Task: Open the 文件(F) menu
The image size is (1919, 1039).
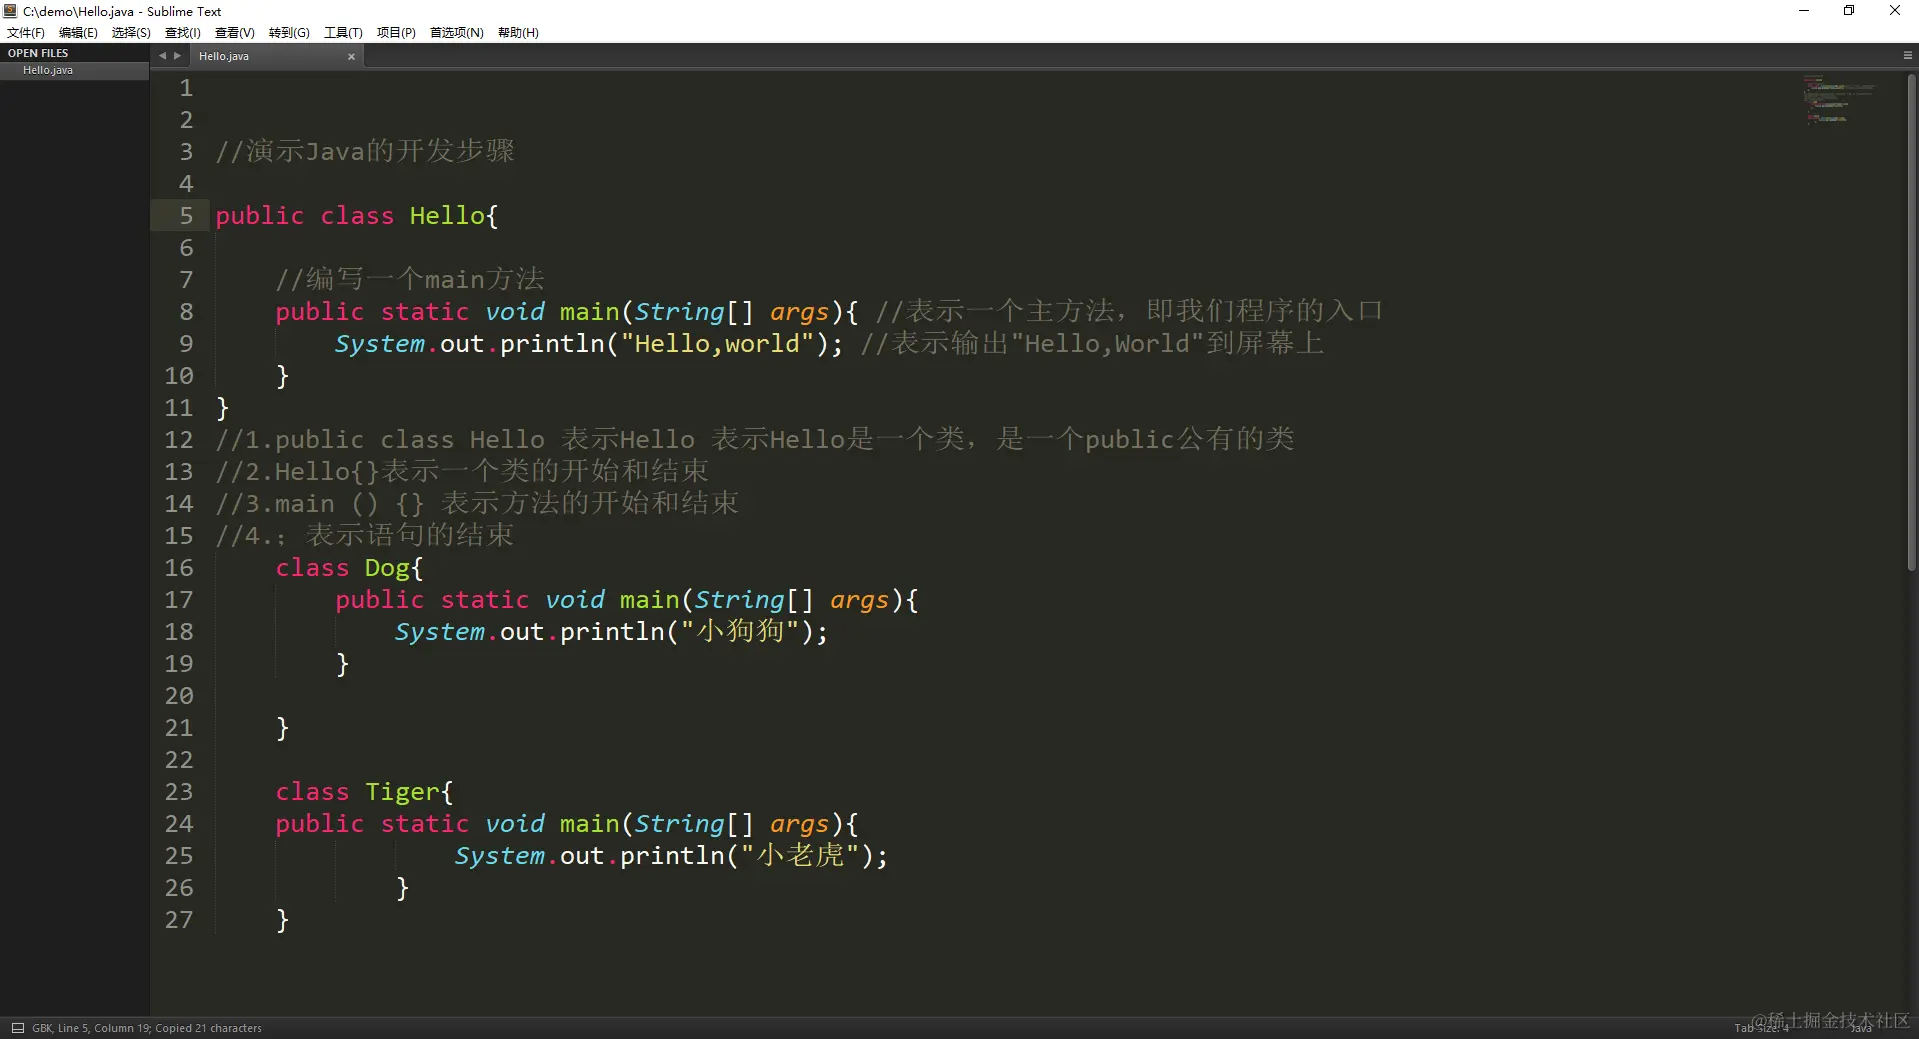Action: click(26, 33)
